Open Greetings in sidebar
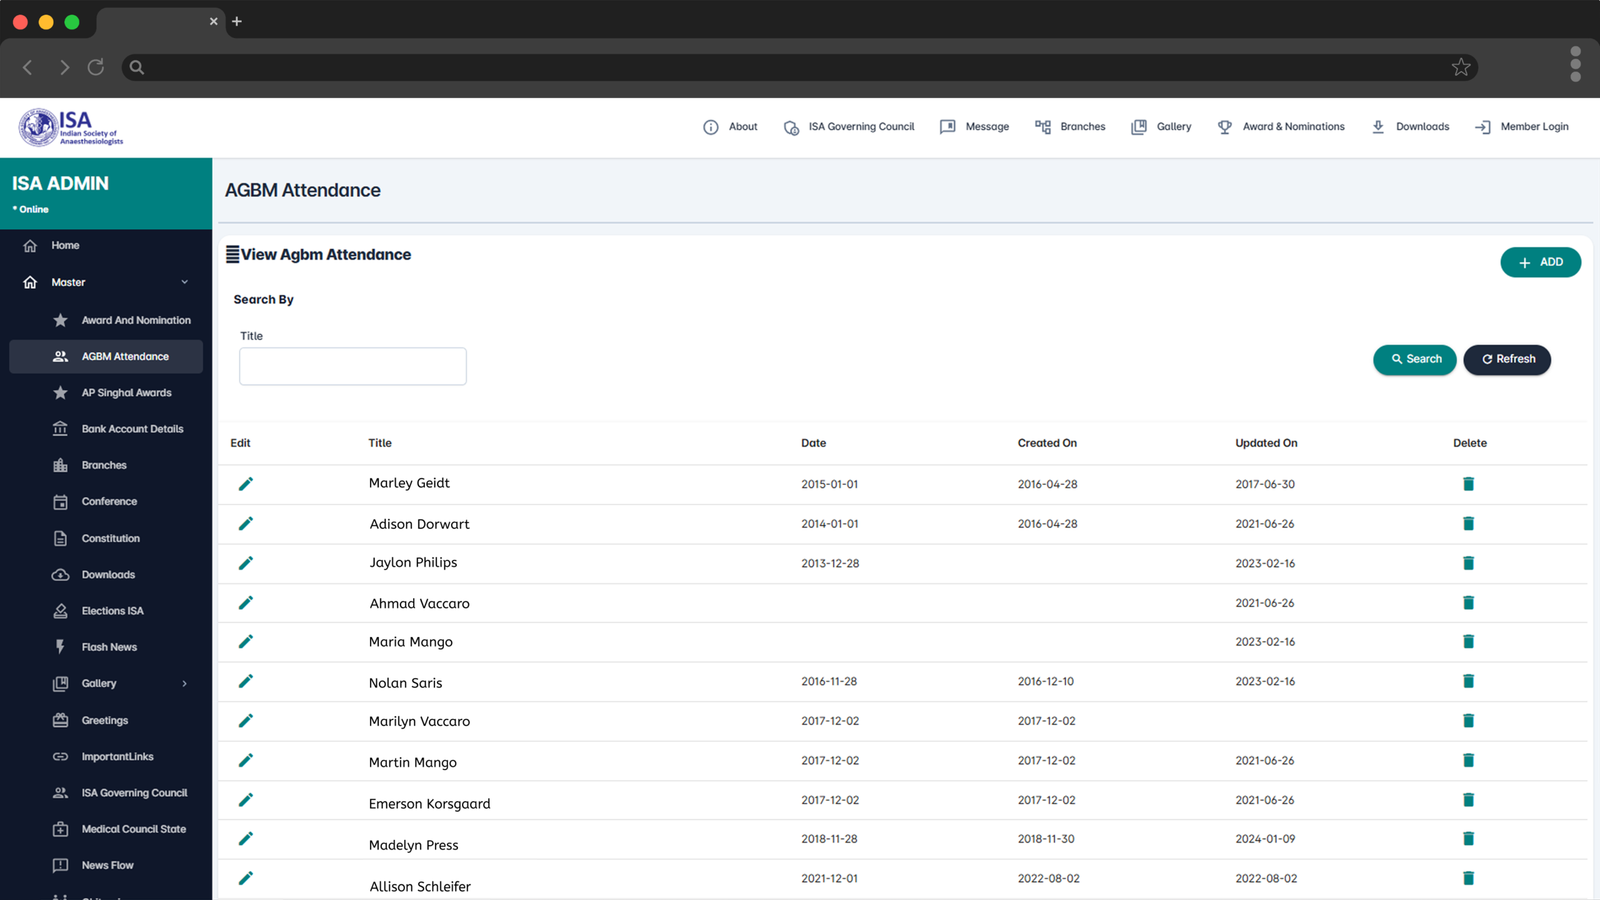Screen dimensions: 1600x900 pos(106,720)
